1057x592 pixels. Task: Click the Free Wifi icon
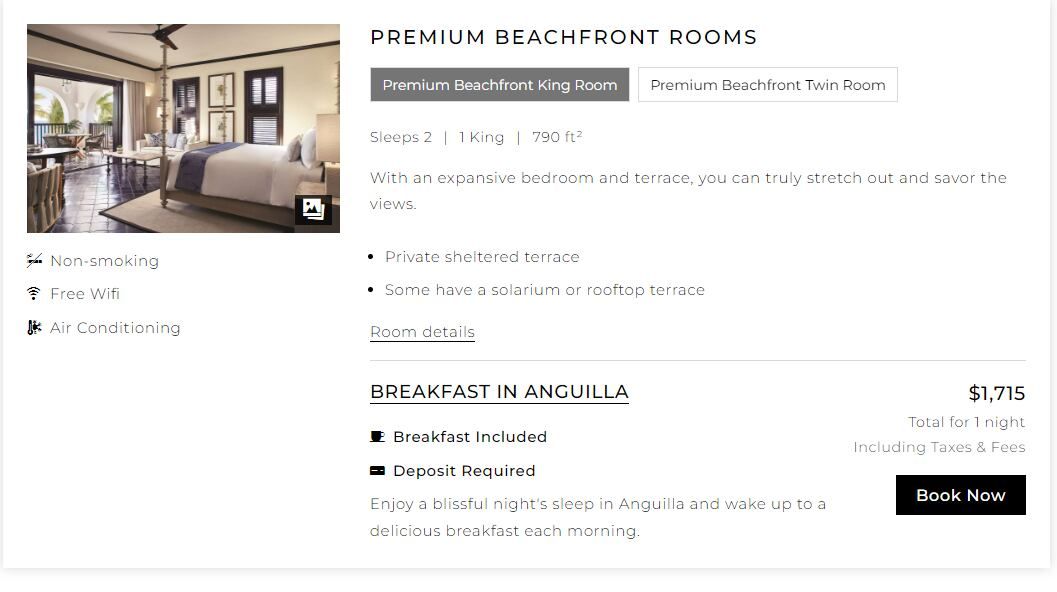(x=34, y=294)
